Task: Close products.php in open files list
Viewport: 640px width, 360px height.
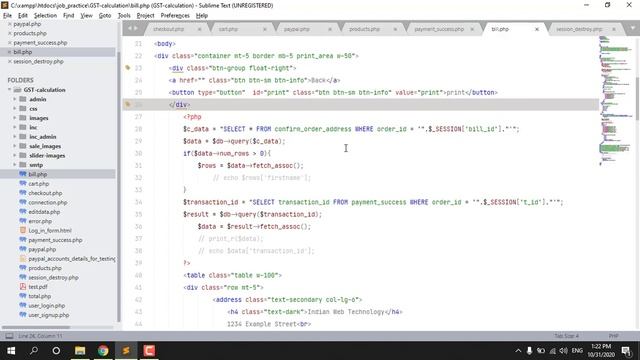Action: (10, 33)
